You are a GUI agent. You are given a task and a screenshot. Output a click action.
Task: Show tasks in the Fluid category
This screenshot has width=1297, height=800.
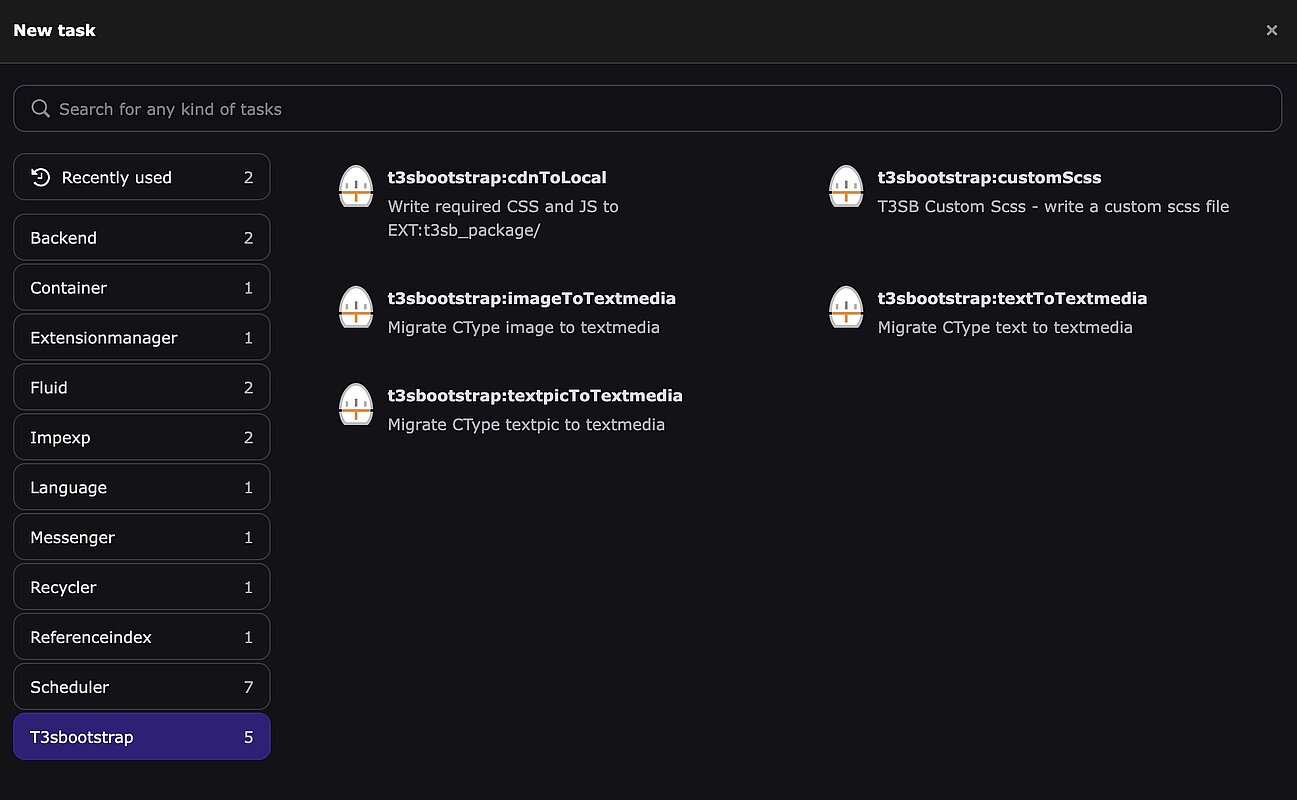click(x=142, y=388)
